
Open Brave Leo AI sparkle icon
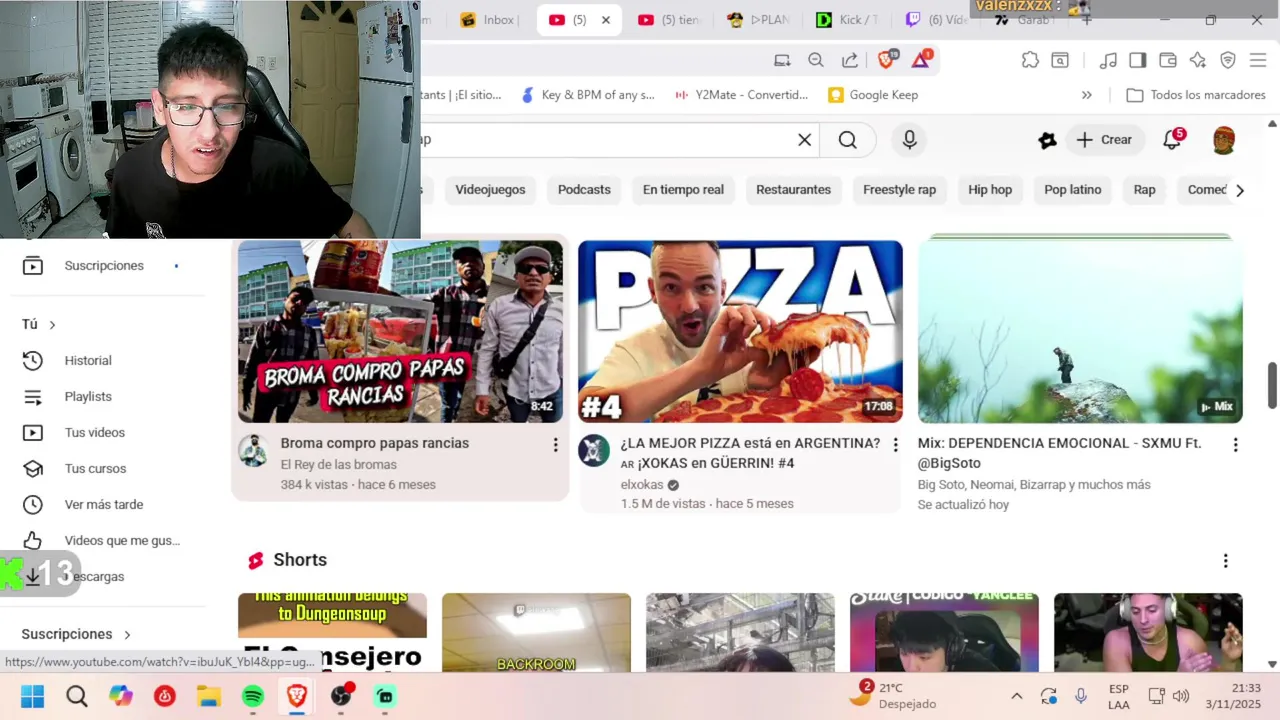(1198, 60)
